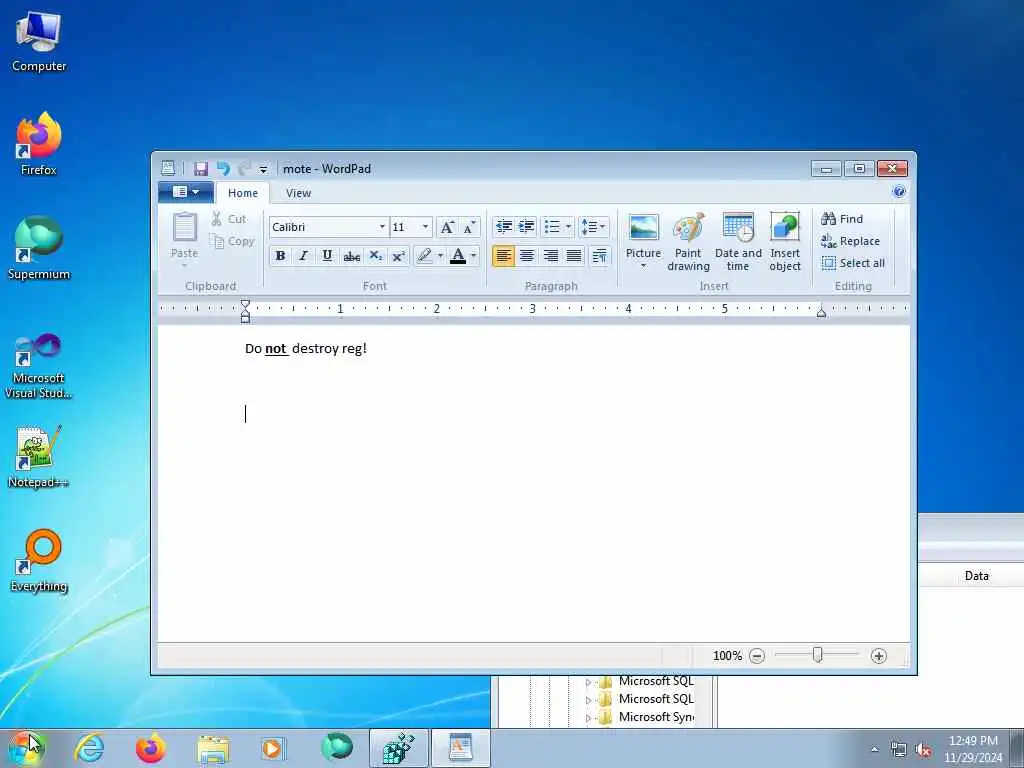Toggle Italic formatting

[303, 255]
